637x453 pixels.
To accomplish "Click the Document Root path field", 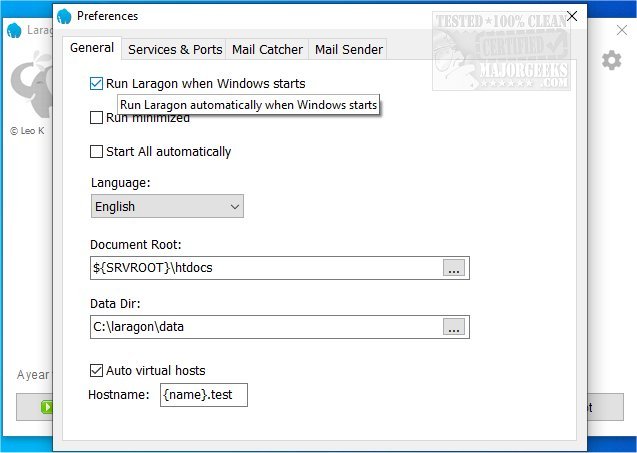I will (x=265, y=268).
